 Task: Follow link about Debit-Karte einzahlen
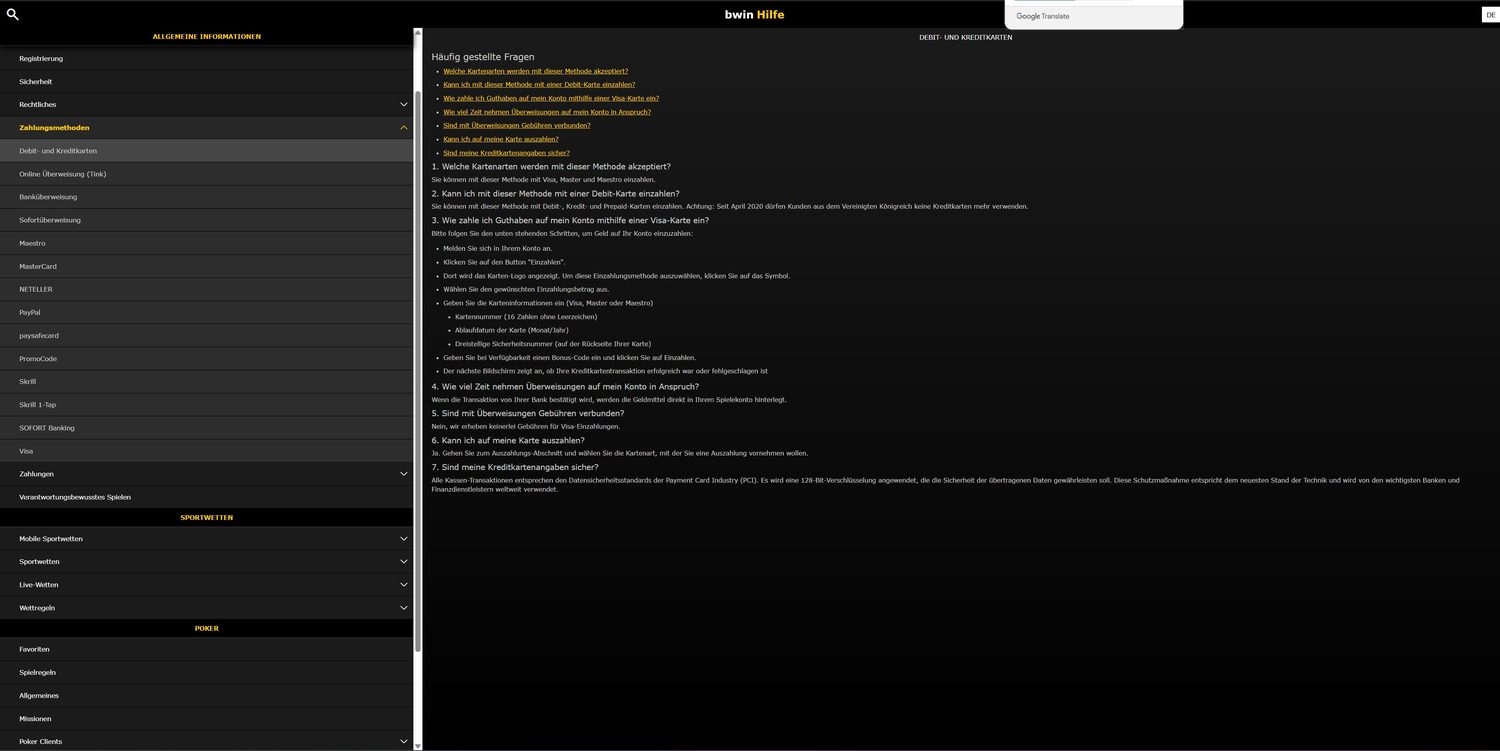tap(539, 85)
